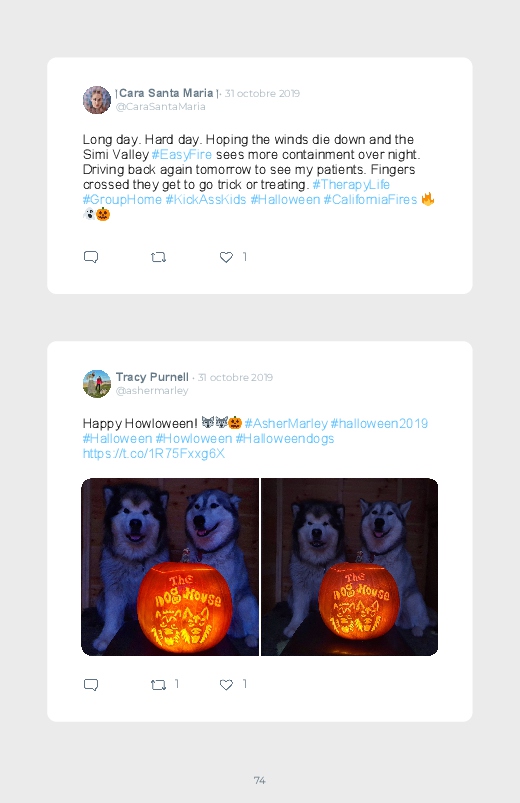Retweet the Tracy Purnell Howloween tweet

[x=158, y=685]
